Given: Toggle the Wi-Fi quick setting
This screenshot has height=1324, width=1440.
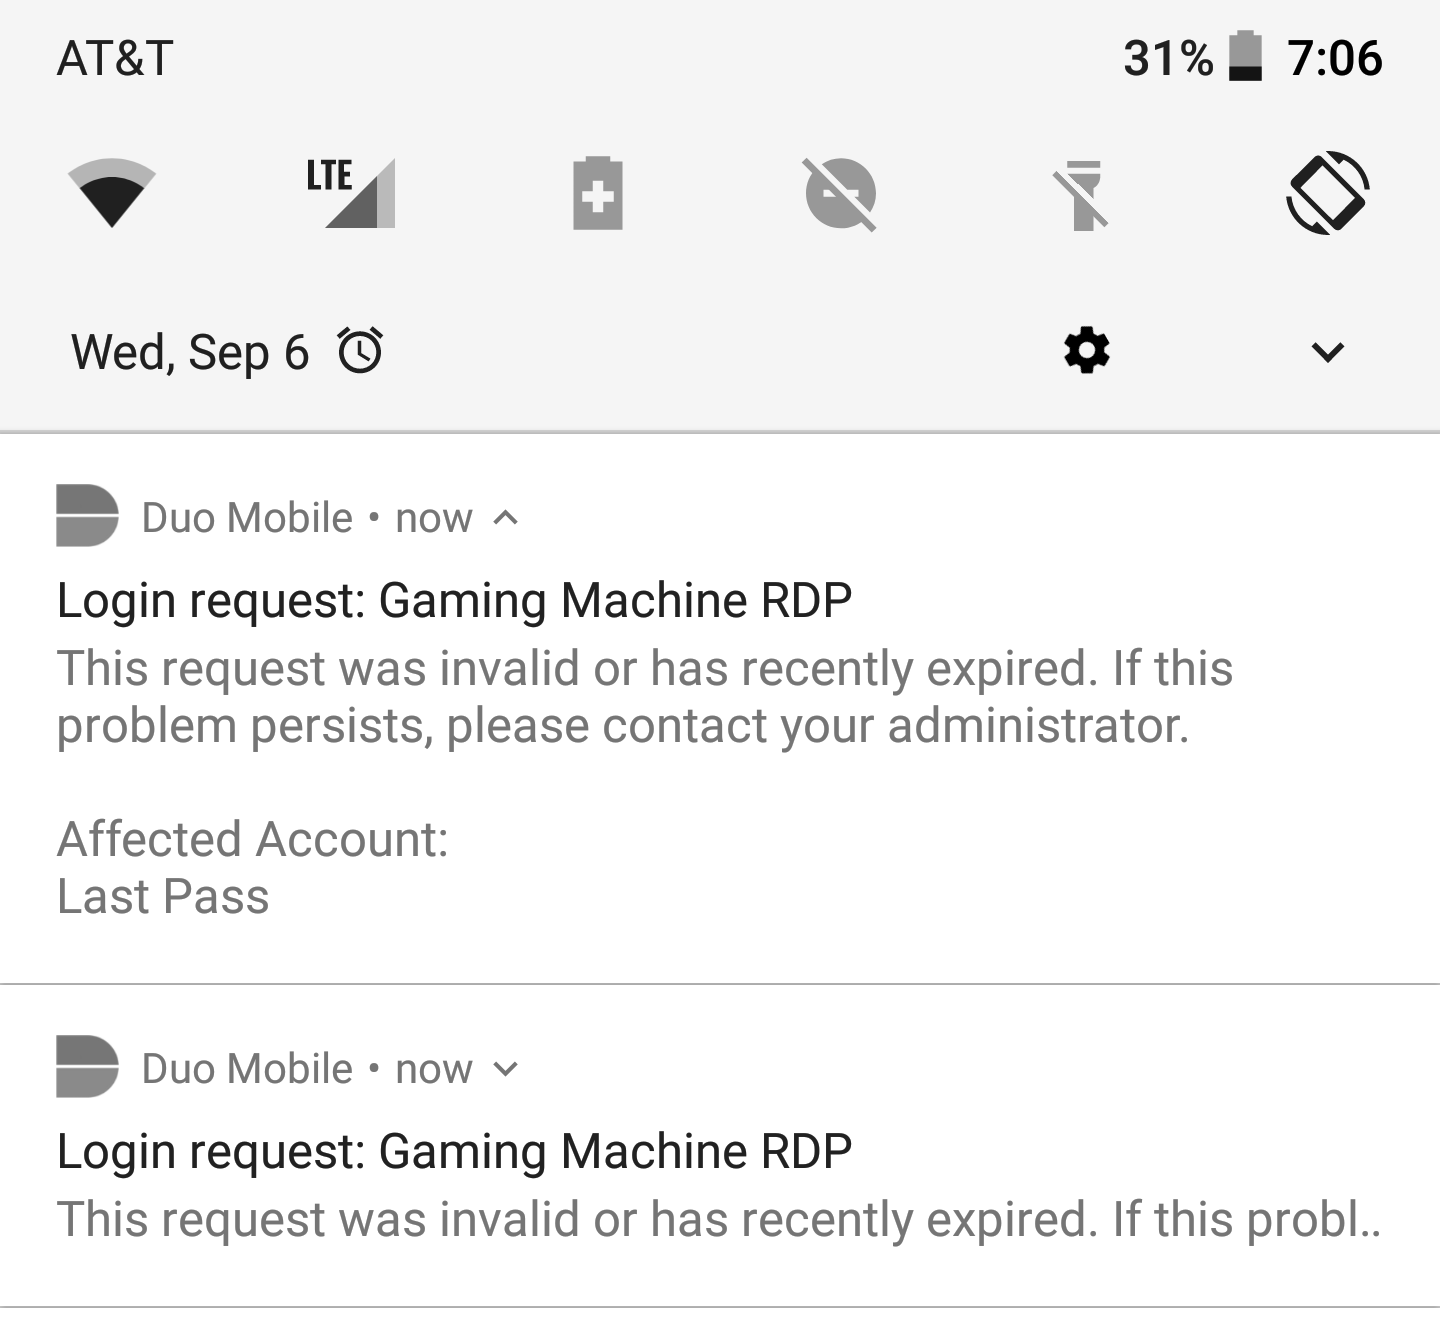Looking at the screenshot, I should point(112,192).
